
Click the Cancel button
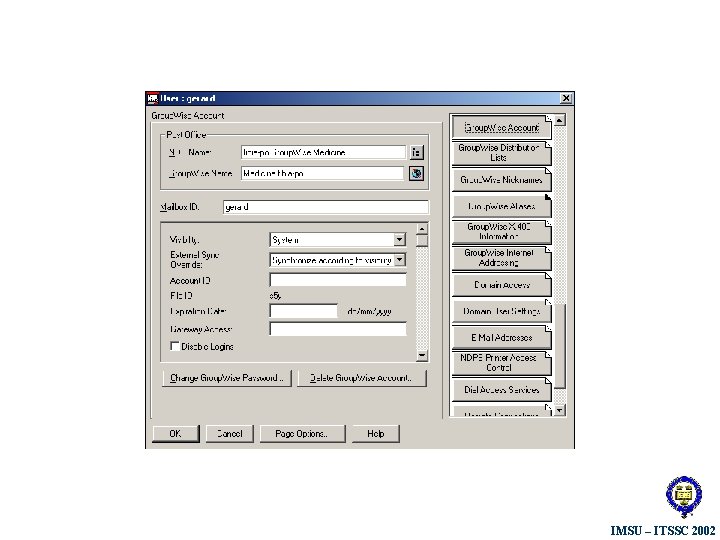point(230,433)
